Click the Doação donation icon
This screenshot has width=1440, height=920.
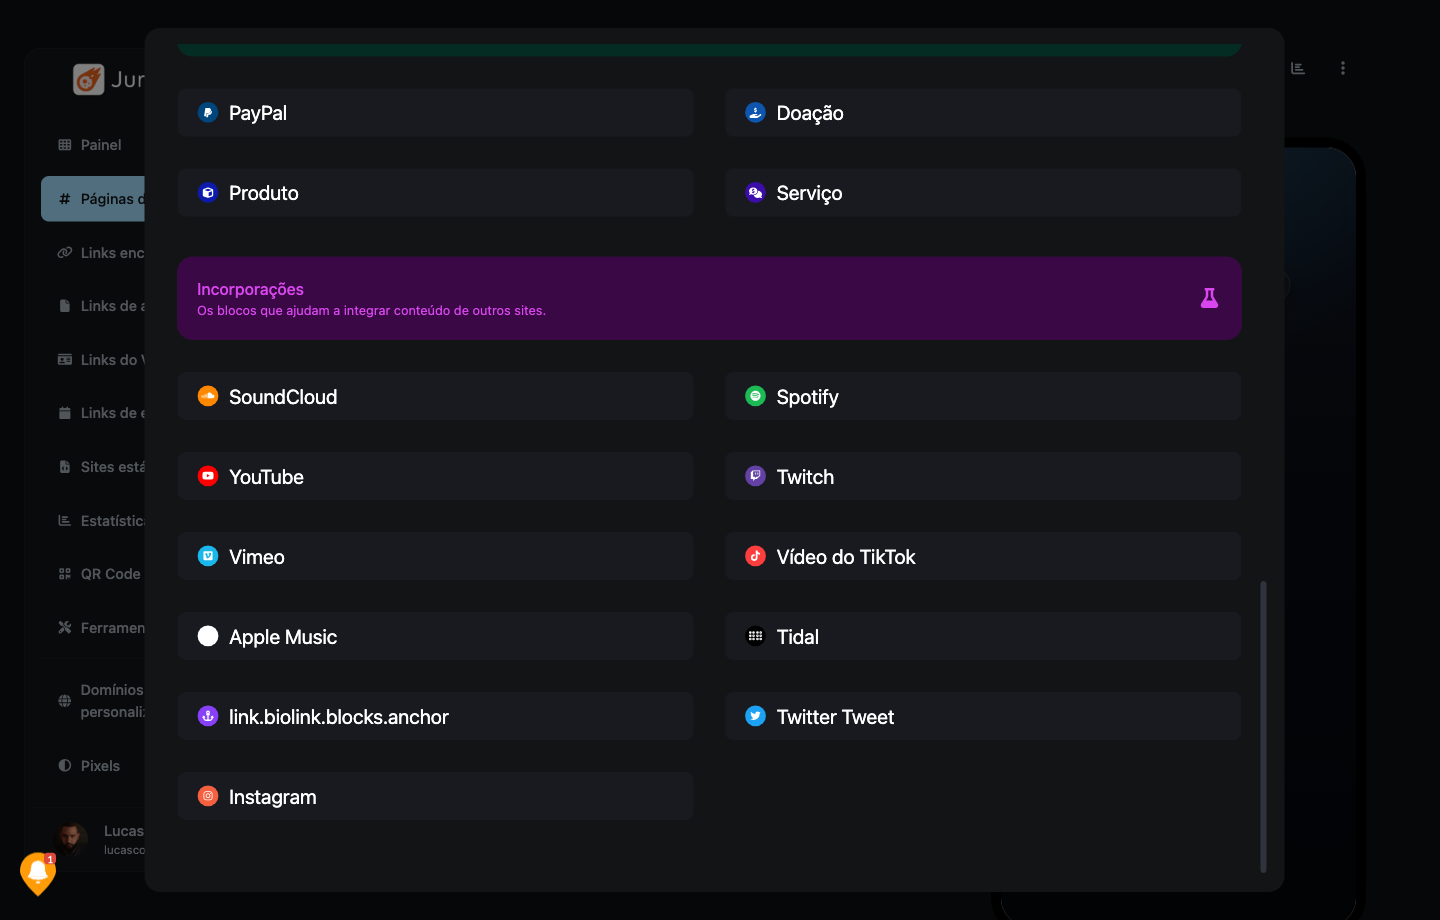[756, 113]
